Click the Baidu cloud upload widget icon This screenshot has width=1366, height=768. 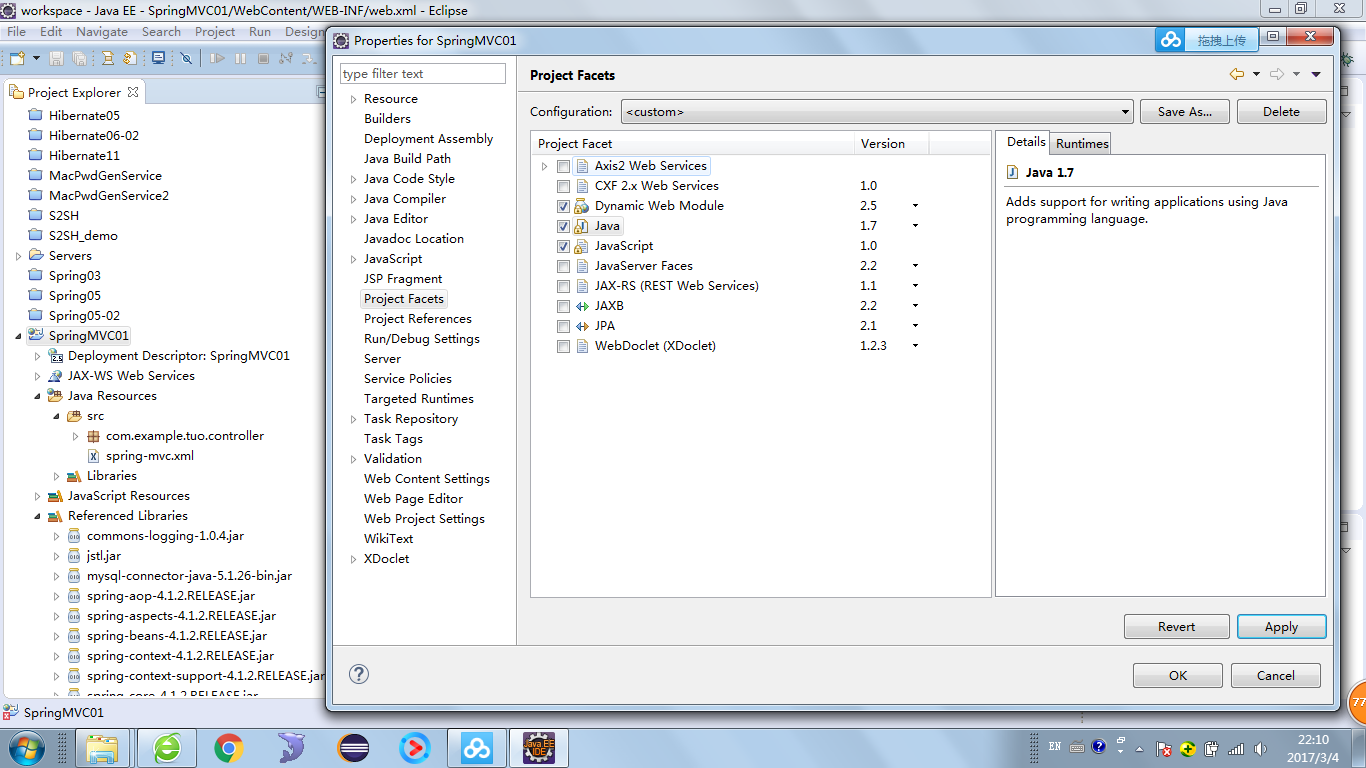[1171, 40]
